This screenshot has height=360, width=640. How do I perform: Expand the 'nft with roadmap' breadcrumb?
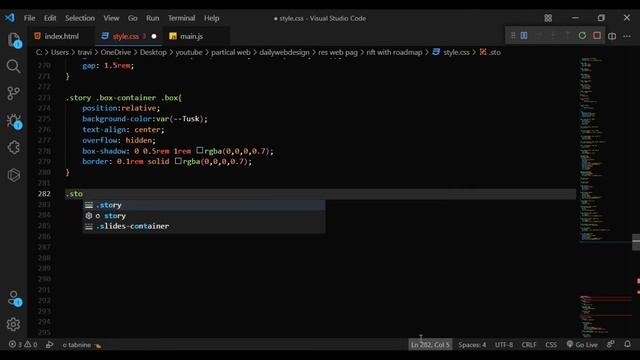pos(394,52)
